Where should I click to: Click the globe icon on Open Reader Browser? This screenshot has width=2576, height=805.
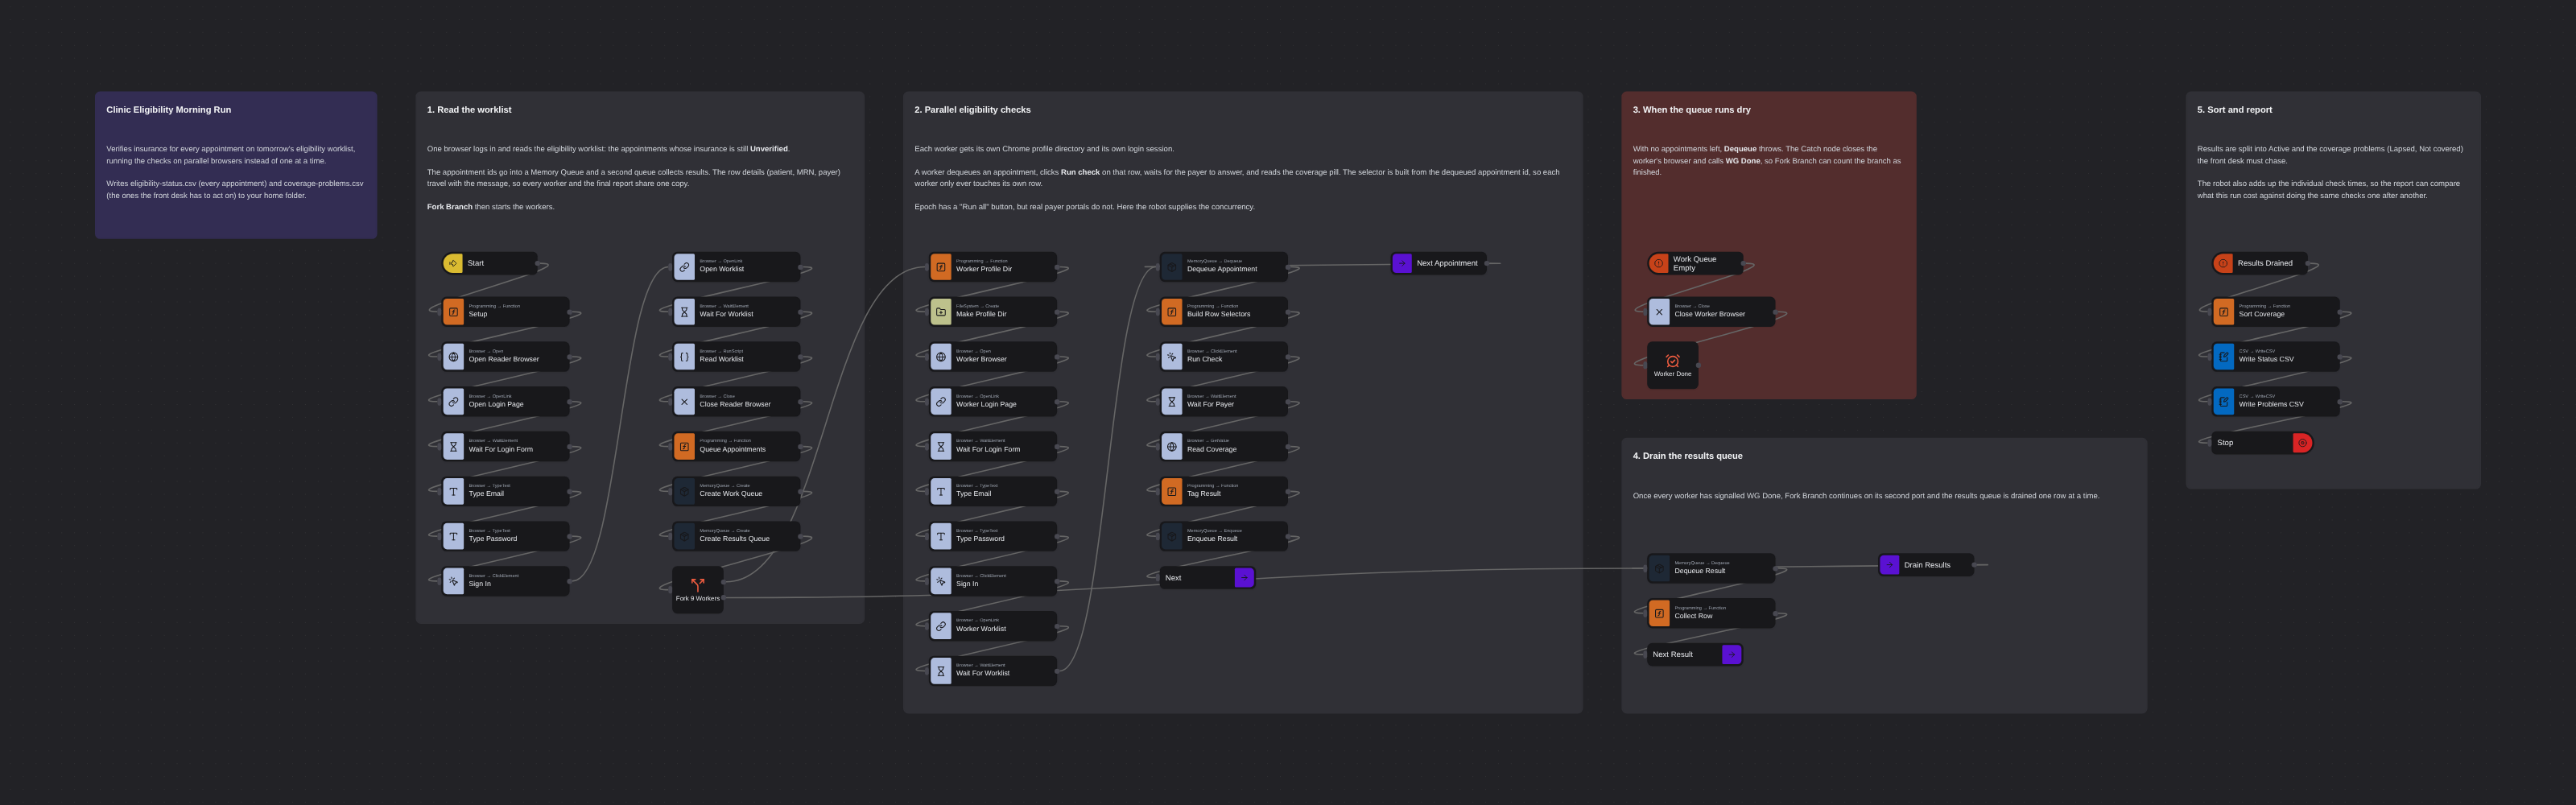[x=454, y=357]
